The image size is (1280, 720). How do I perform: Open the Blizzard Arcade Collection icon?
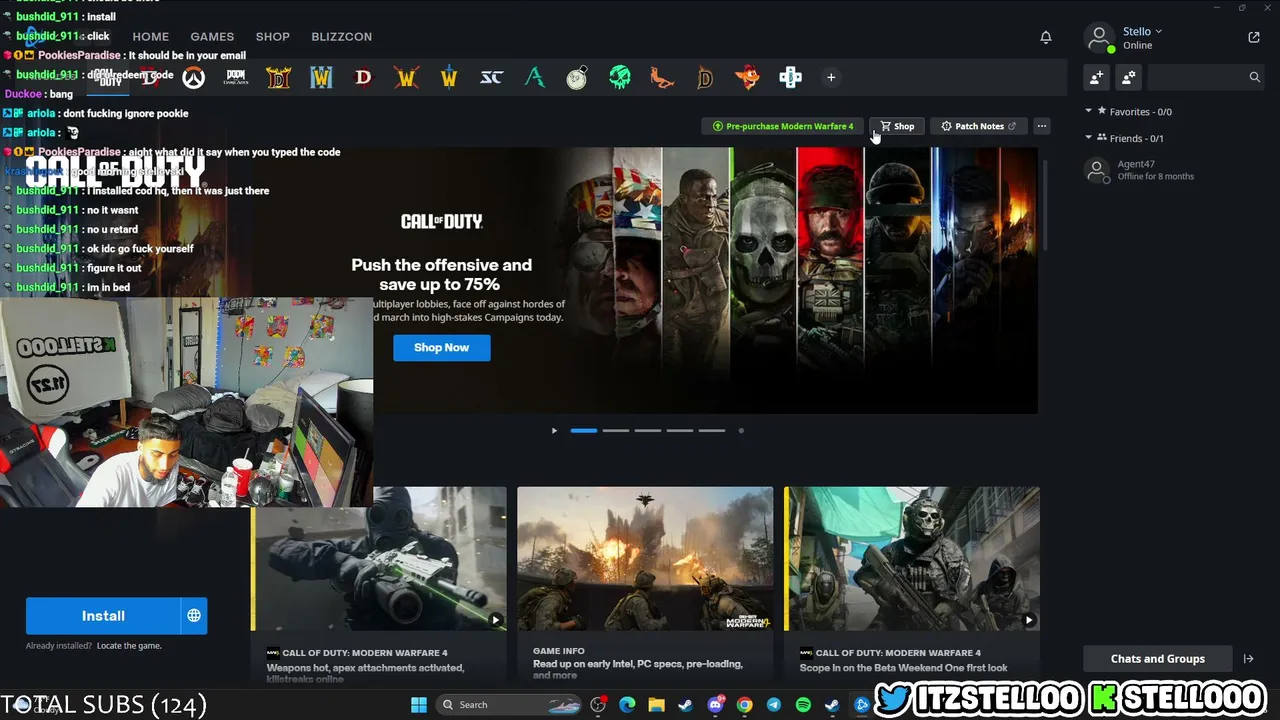pos(790,77)
